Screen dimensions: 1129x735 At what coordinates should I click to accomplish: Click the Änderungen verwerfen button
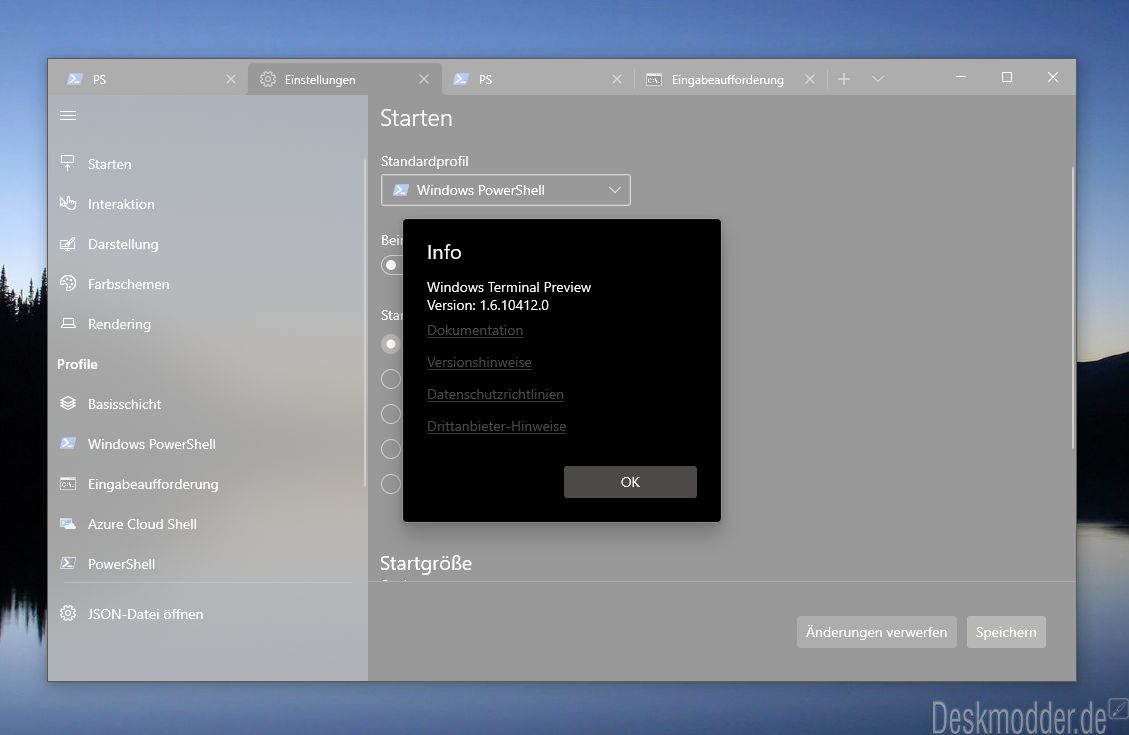[x=876, y=632]
